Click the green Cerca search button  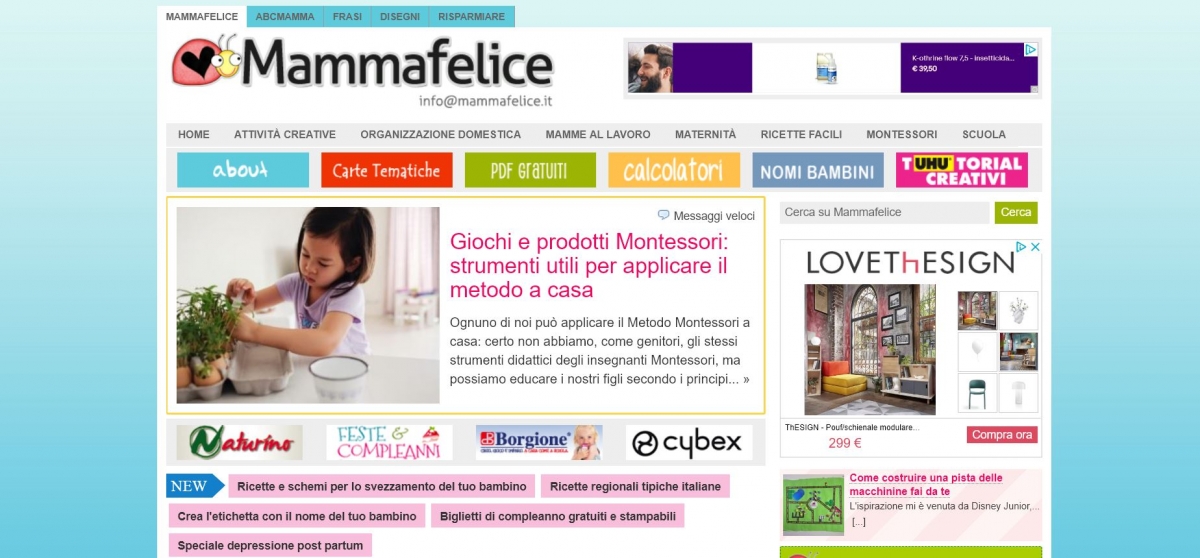point(1016,212)
